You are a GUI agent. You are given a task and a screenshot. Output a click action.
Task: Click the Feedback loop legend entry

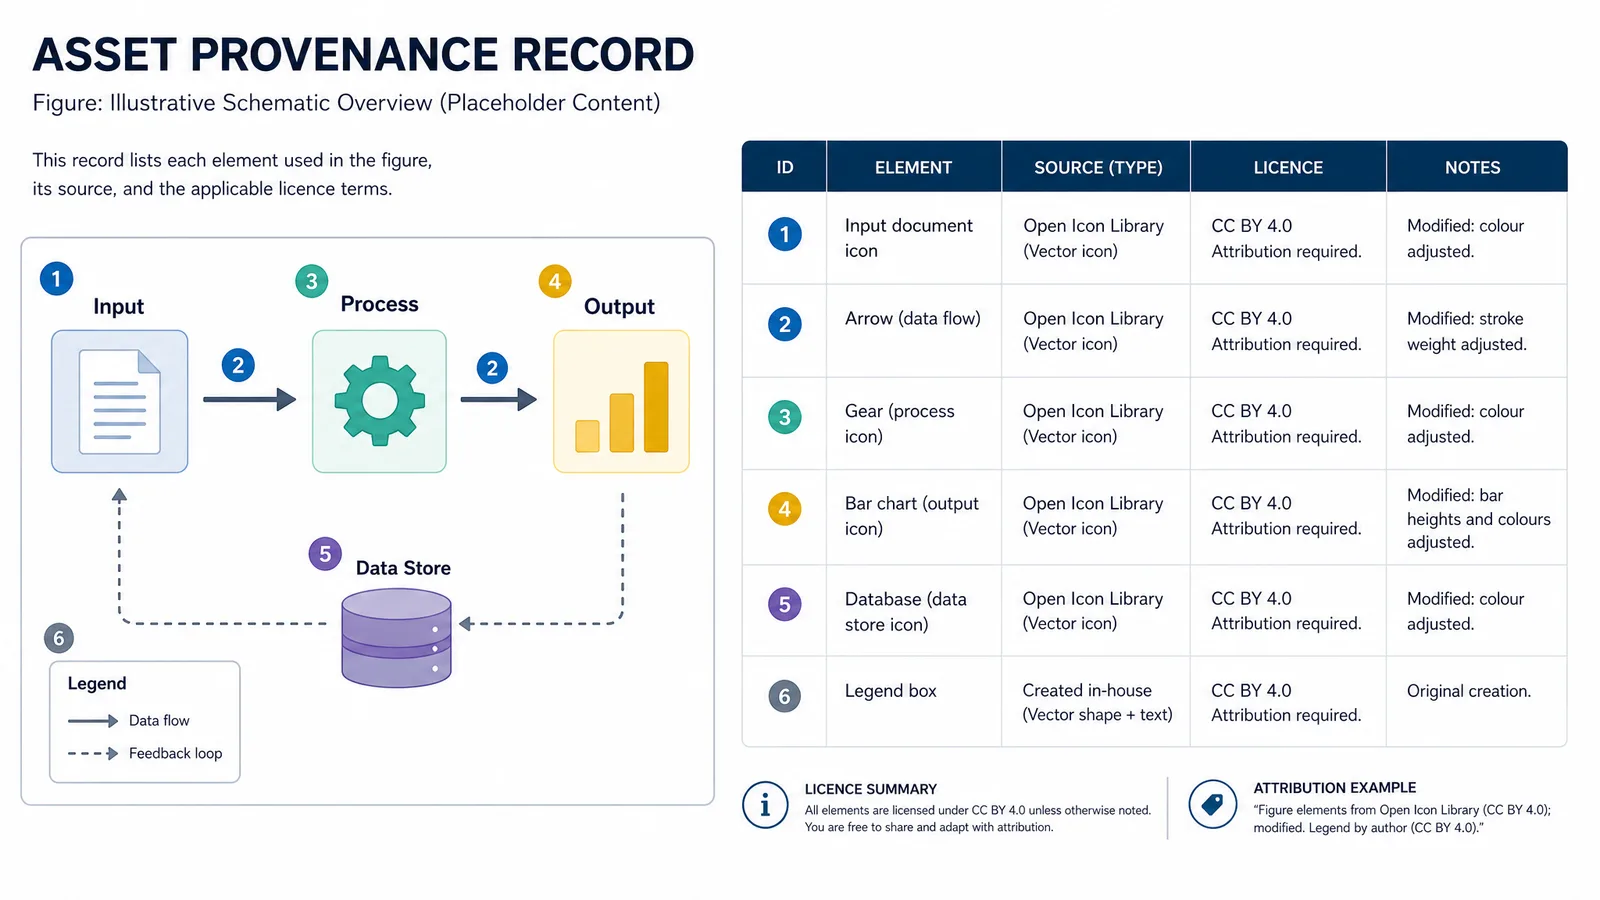[145, 753]
